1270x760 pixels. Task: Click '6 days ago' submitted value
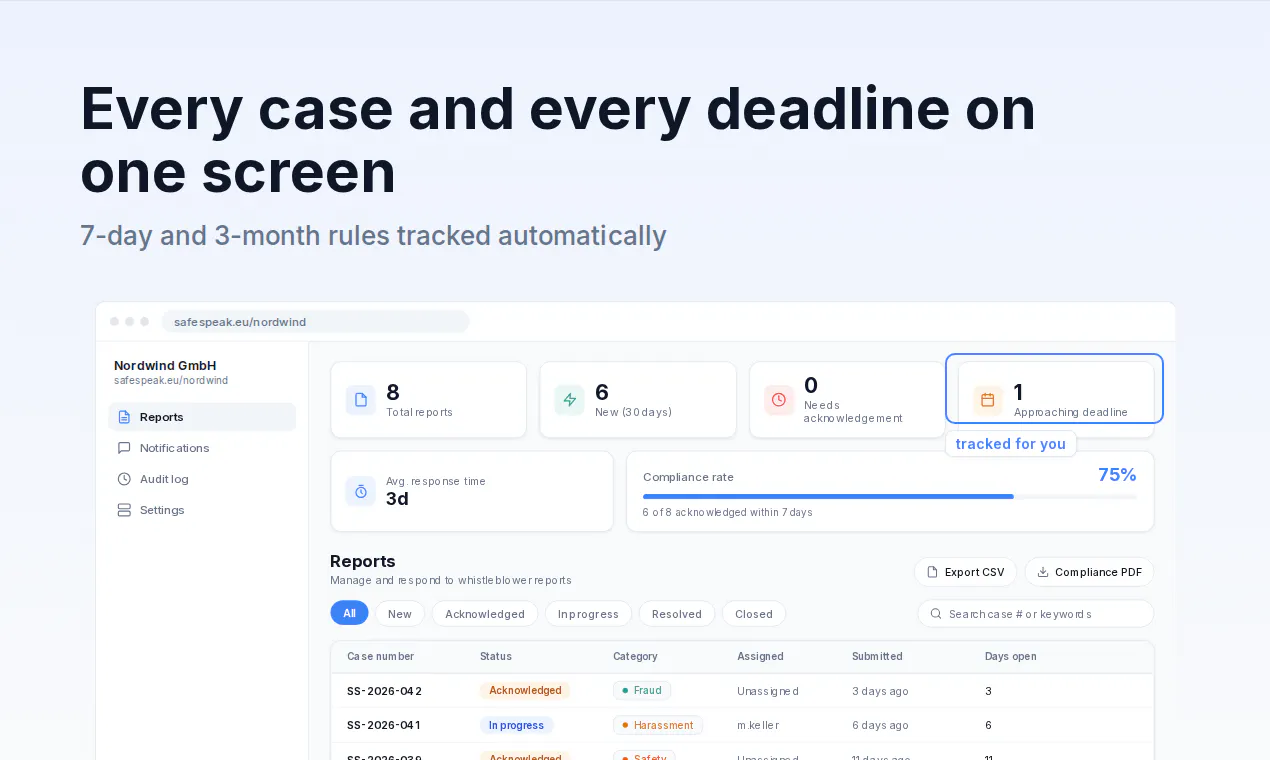coord(880,725)
